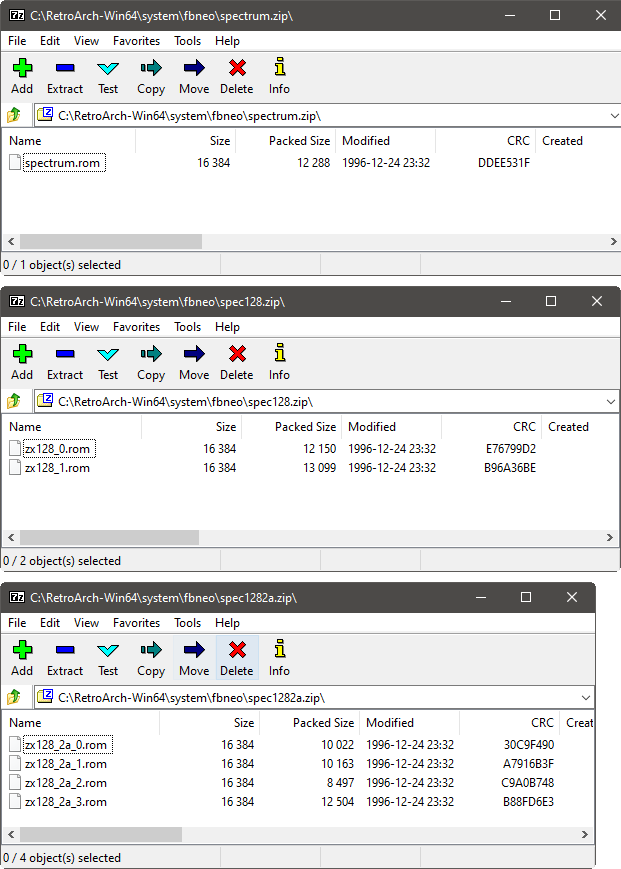
Task: Expand address dropdown in spec128.zip window
Action: [610, 402]
